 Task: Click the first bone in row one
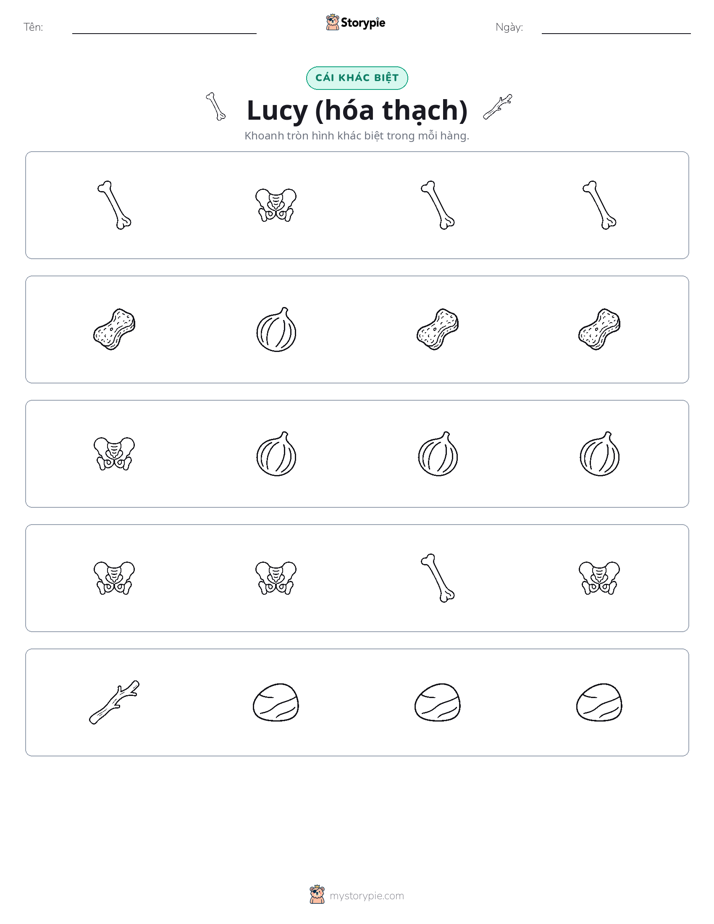click(x=114, y=205)
